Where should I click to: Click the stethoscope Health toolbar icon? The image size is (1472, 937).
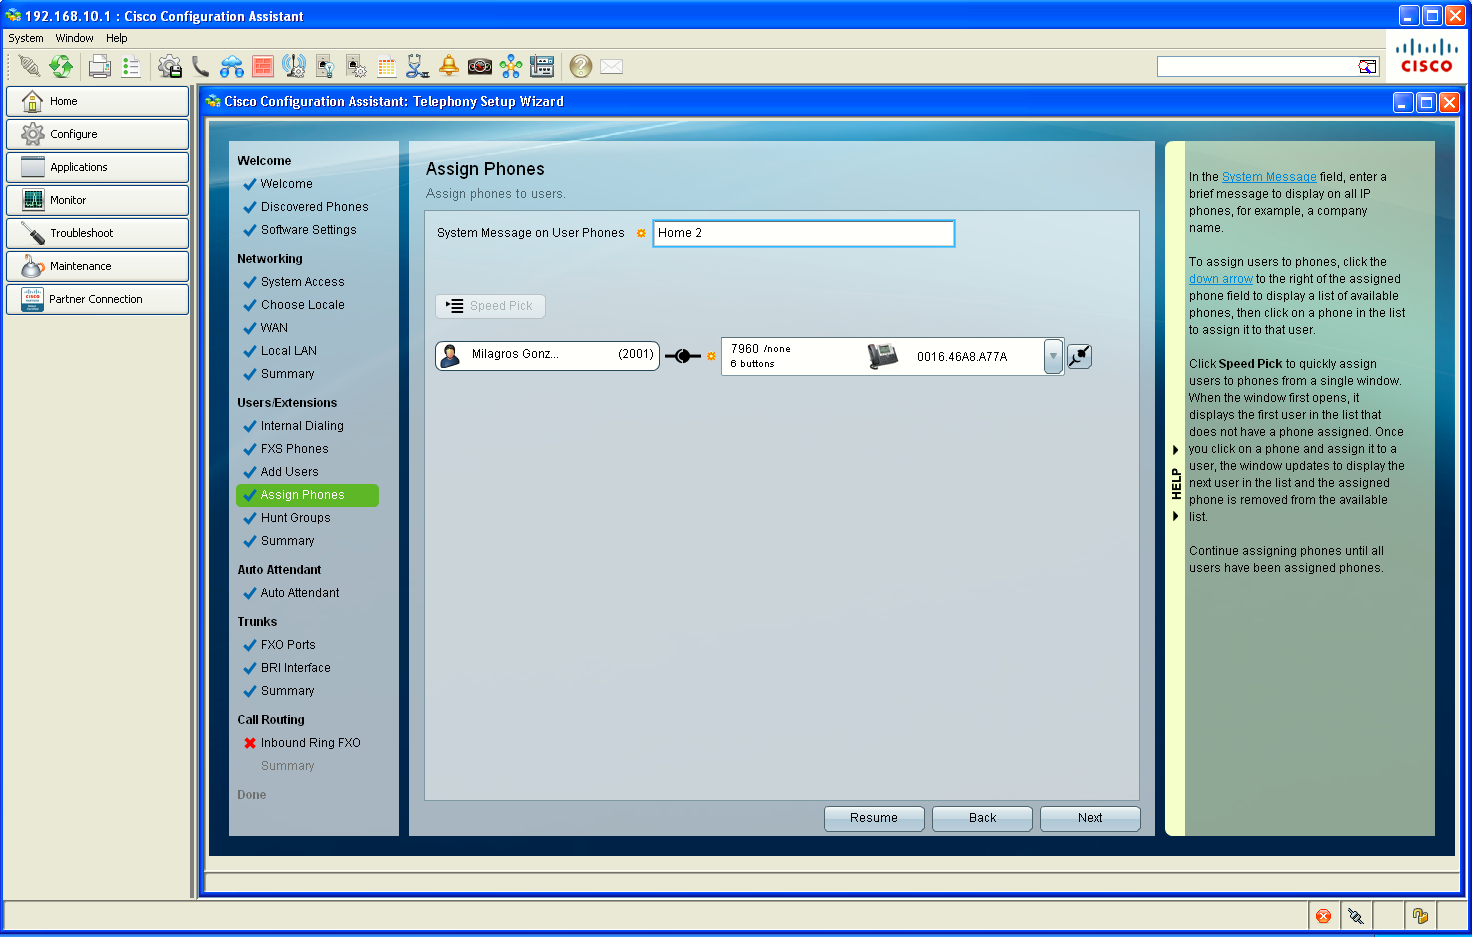[418, 66]
